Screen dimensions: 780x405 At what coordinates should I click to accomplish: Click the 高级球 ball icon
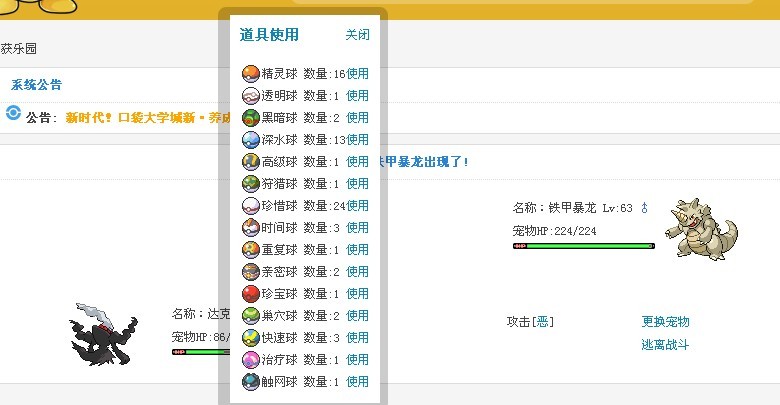click(251, 162)
